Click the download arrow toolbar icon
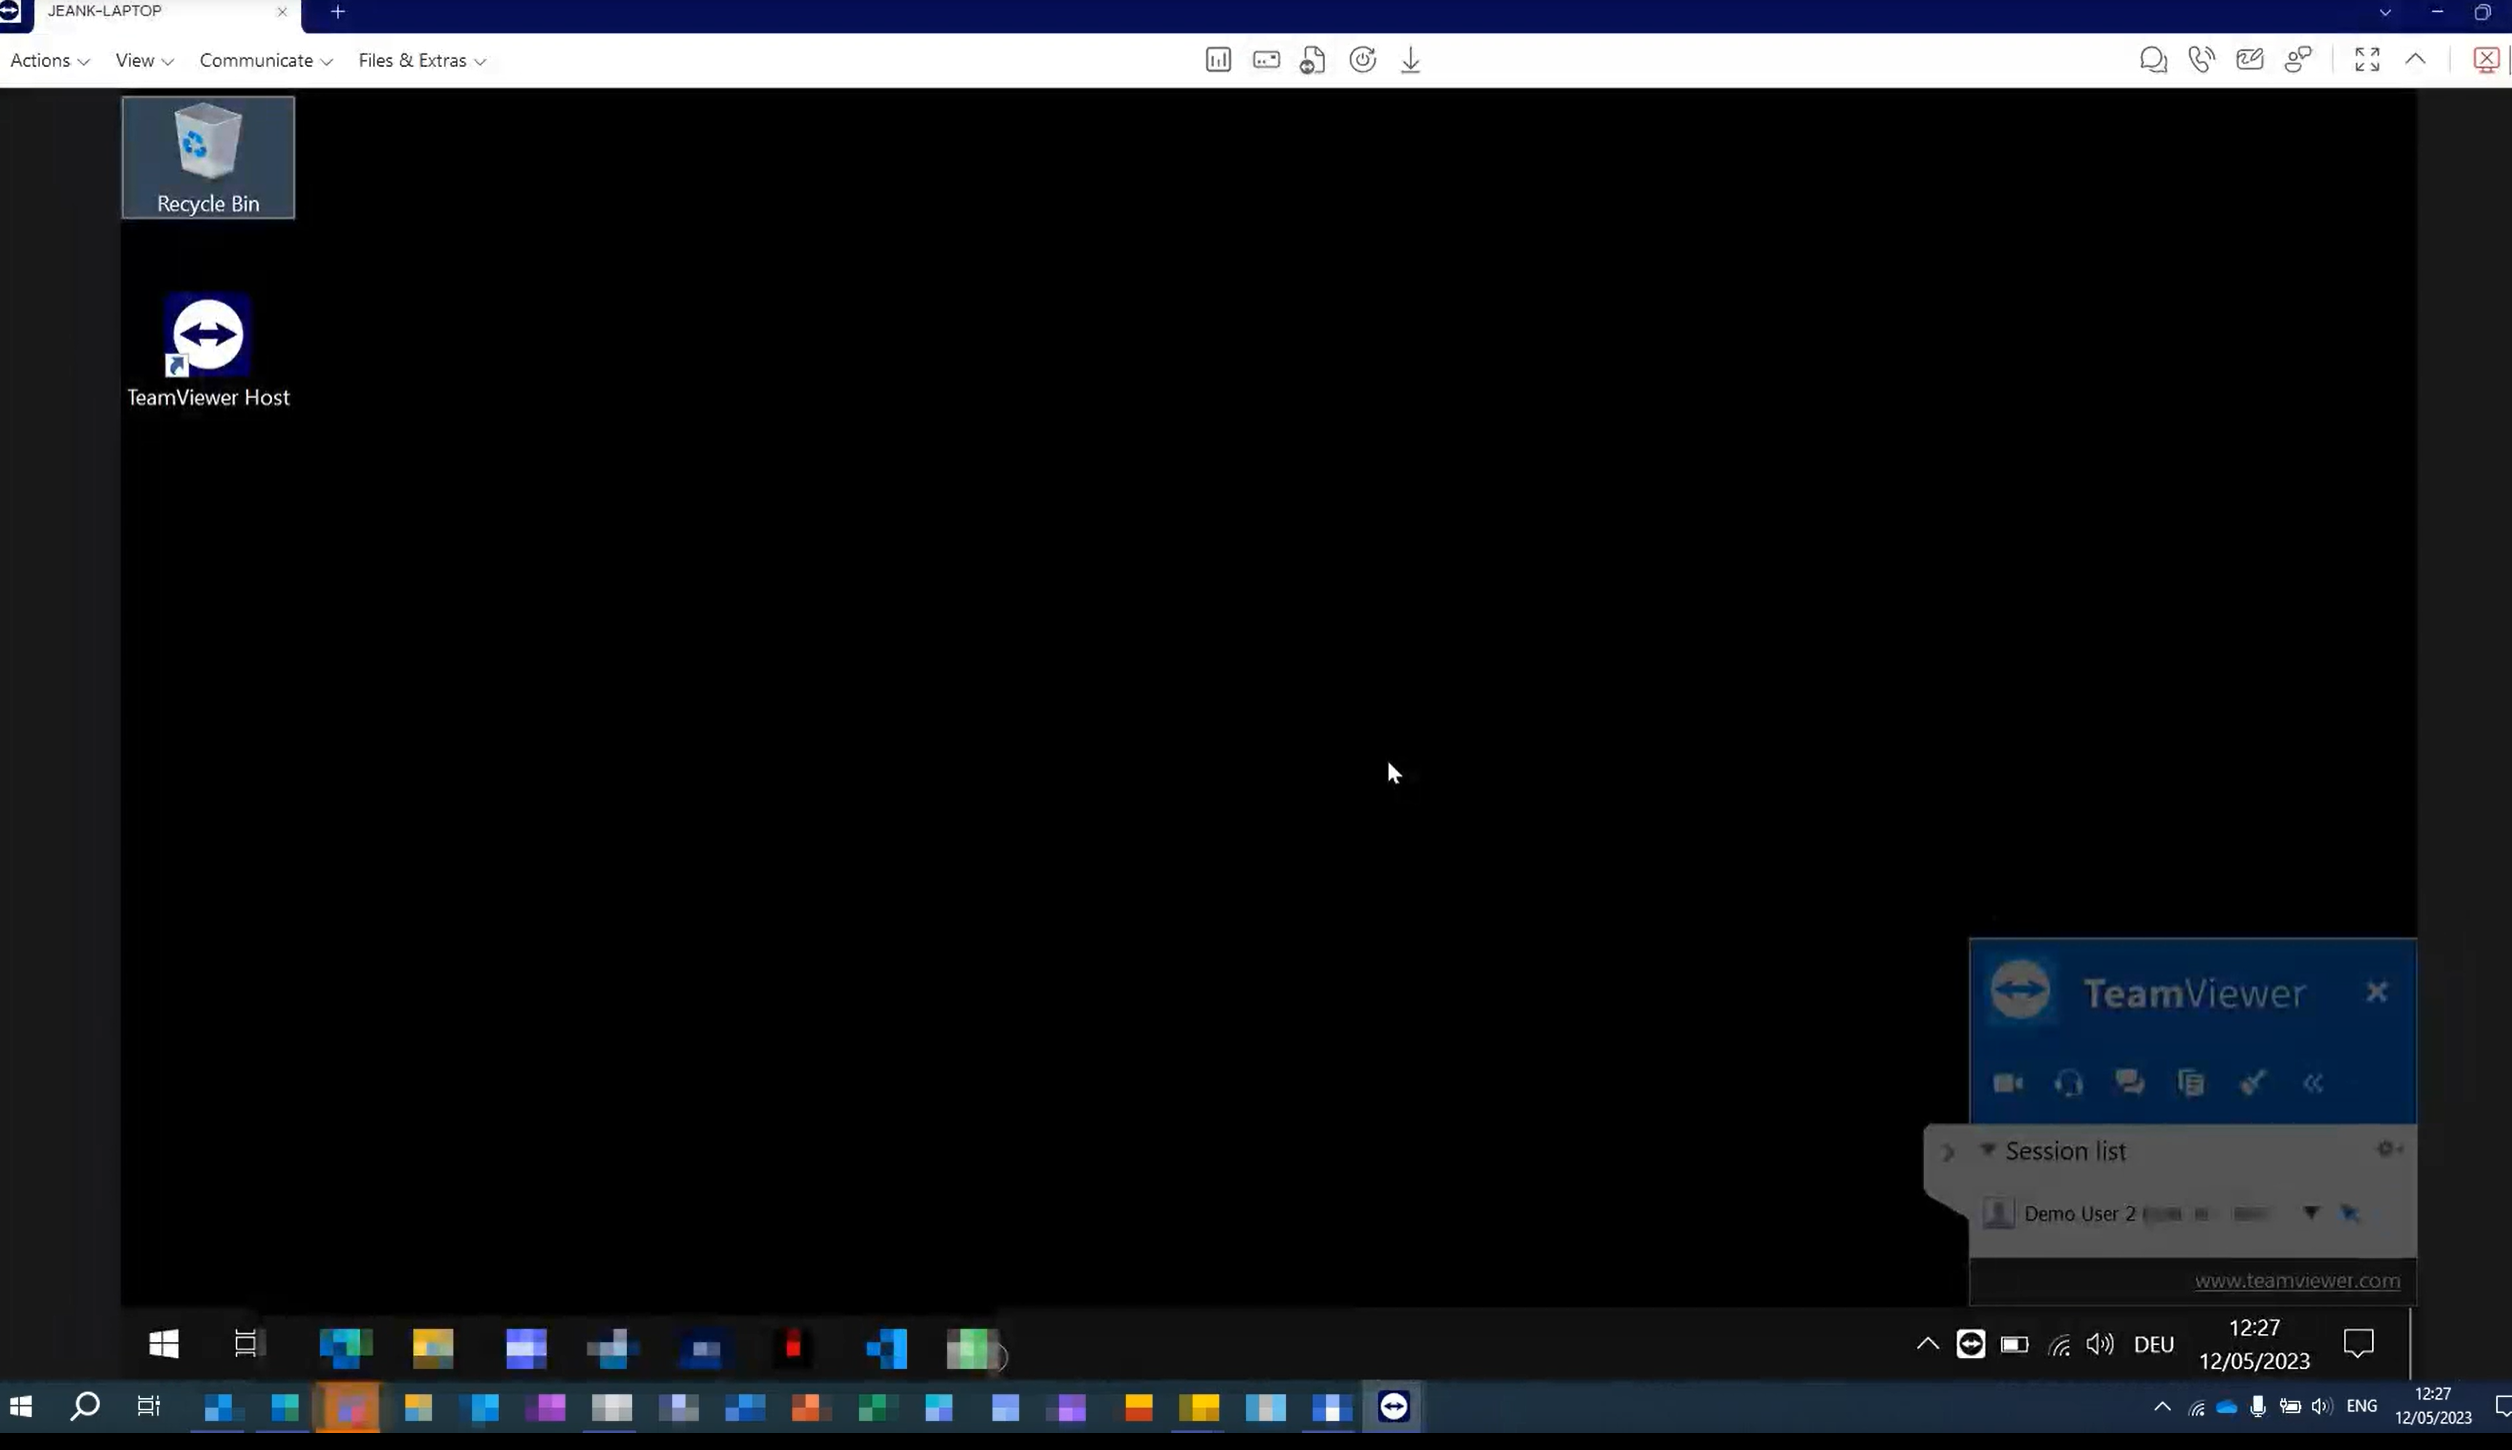The image size is (2512, 1450). click(x=1410, y=60)
